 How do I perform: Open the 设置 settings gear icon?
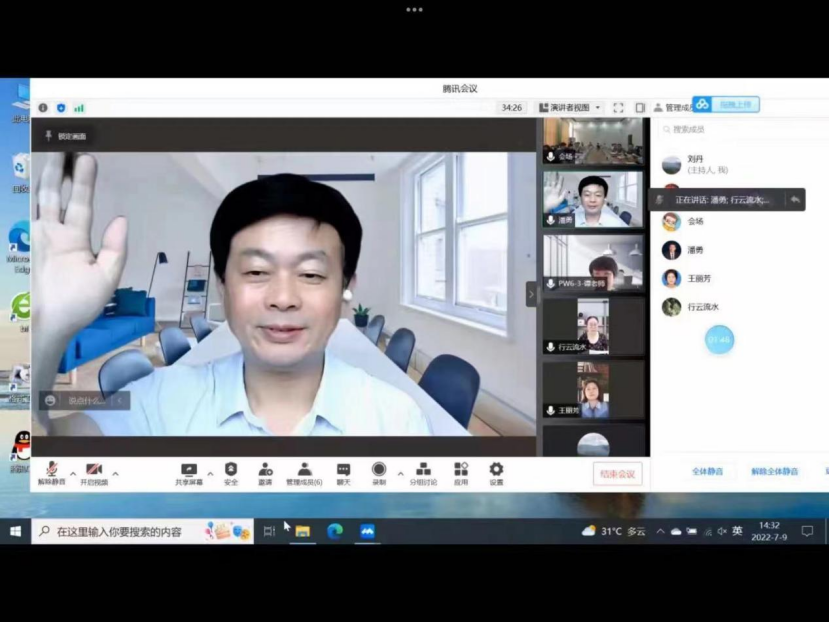[496, 469]
